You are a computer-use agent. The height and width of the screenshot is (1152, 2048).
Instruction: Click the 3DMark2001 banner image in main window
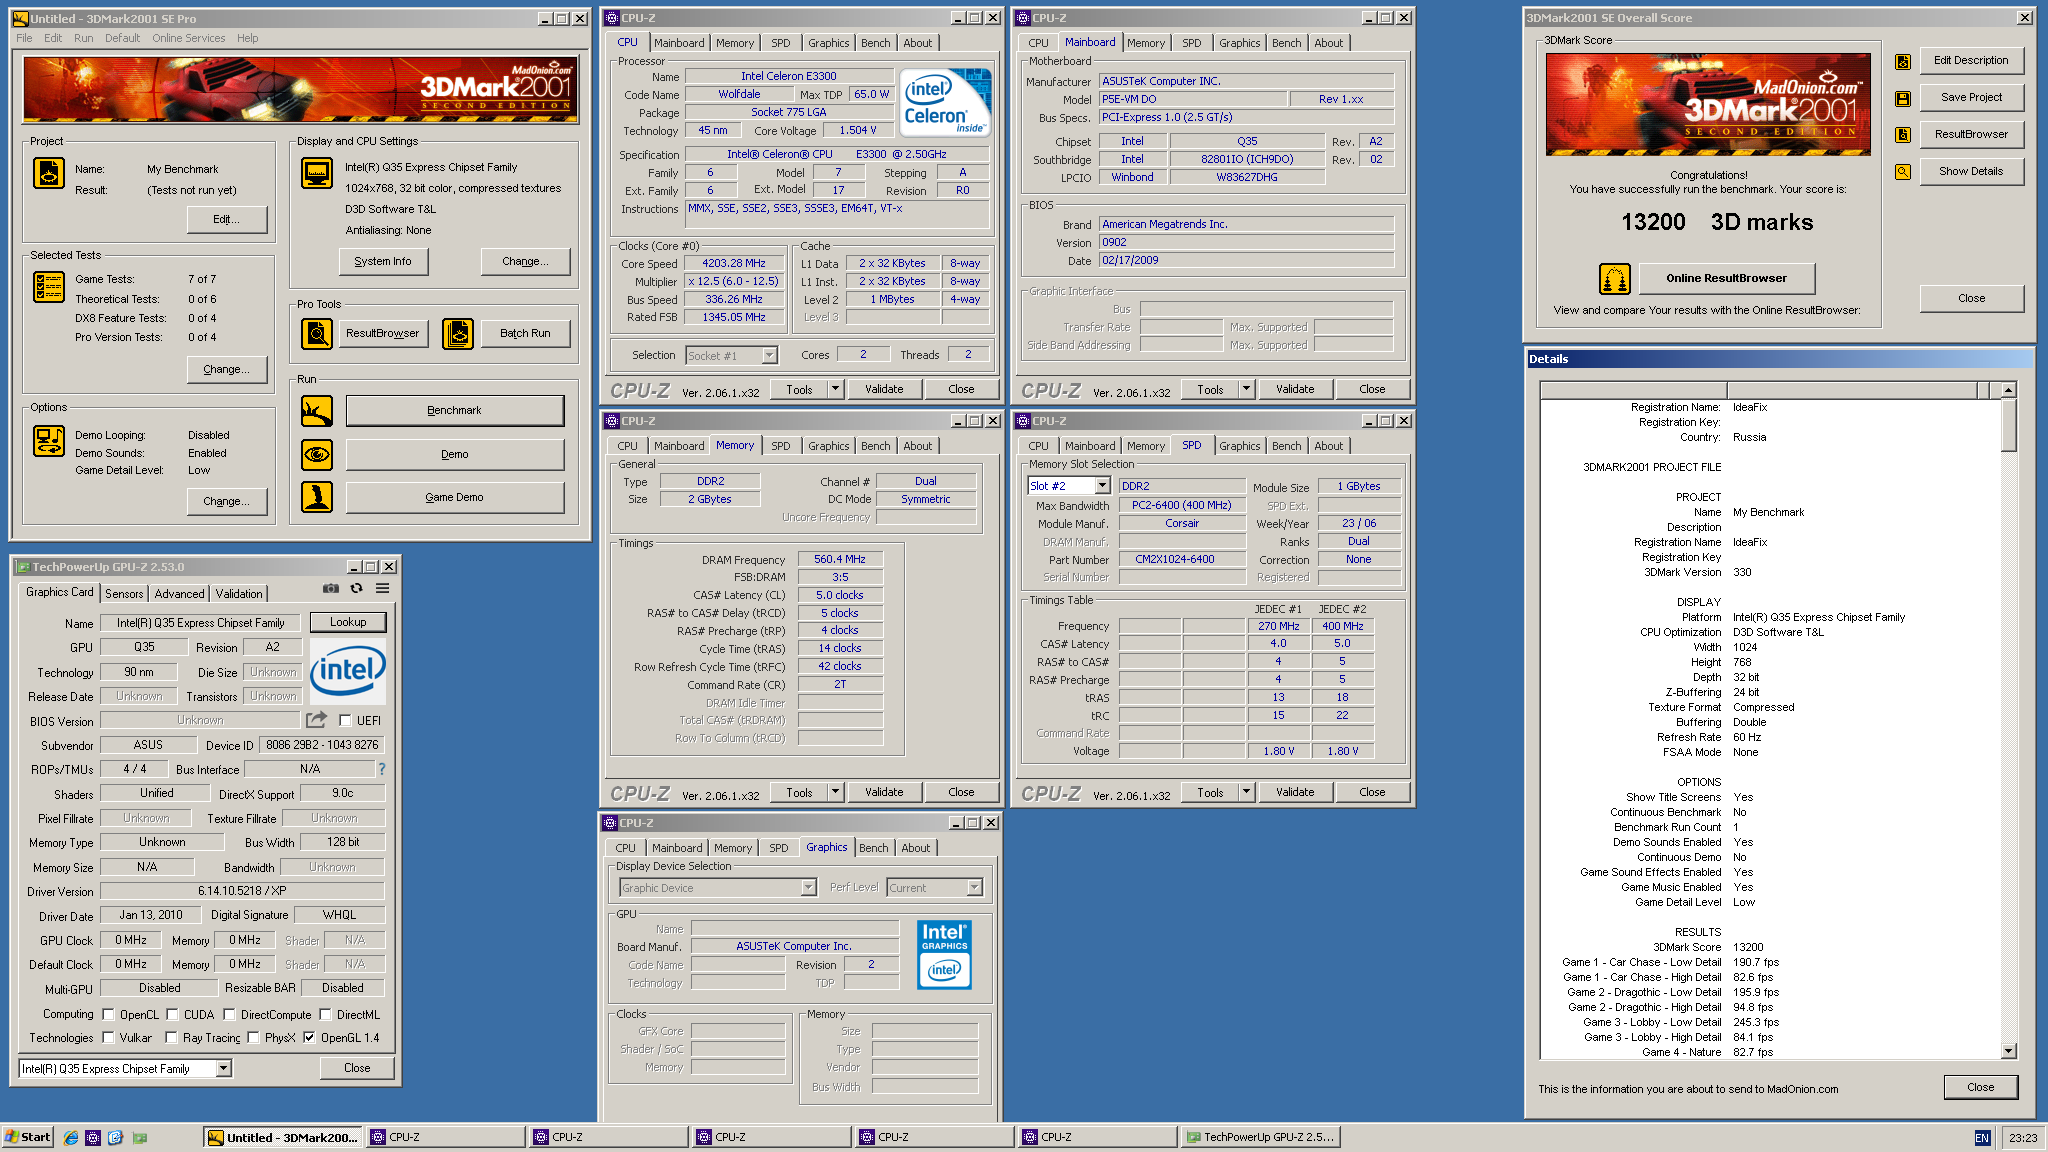click(x=301, y=90)
